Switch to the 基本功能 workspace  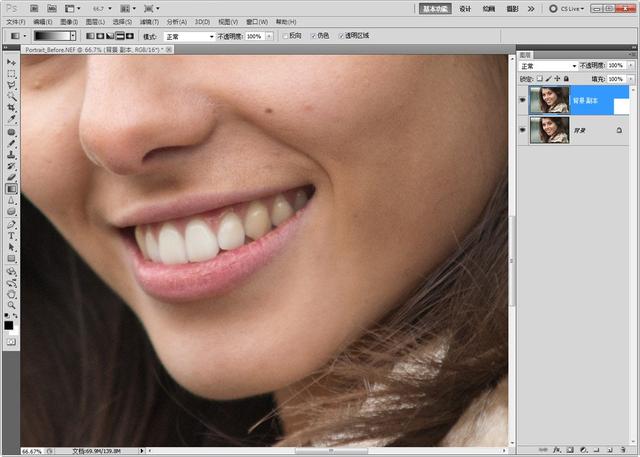[x=435, y=9]
